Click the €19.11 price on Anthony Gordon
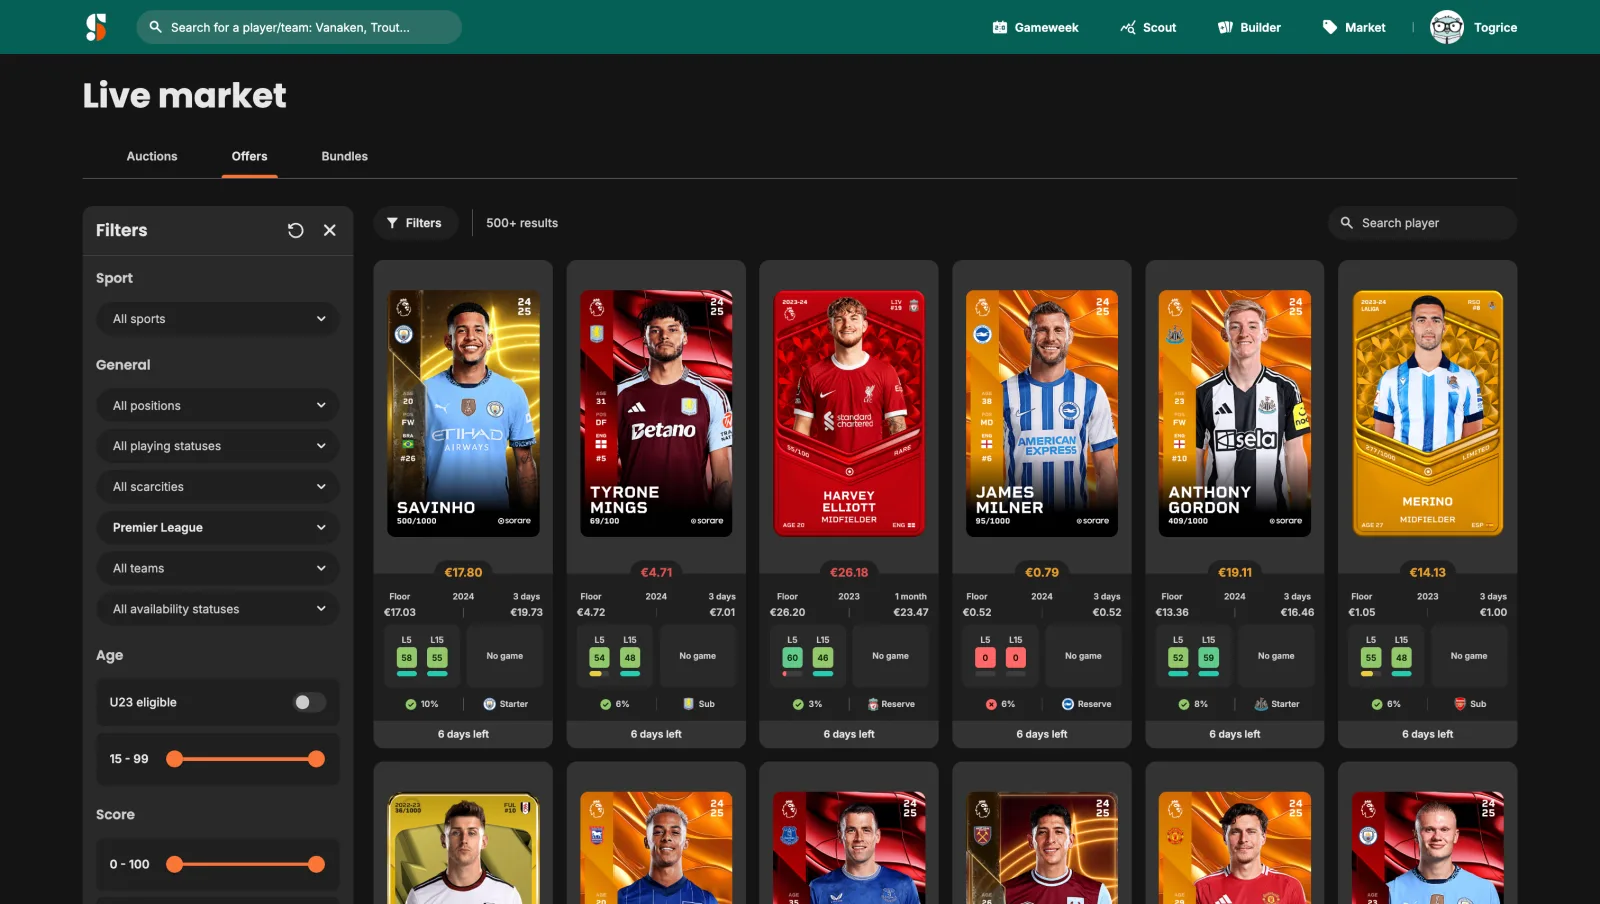The image size is (1600, 904). (x=1235, y=572)
